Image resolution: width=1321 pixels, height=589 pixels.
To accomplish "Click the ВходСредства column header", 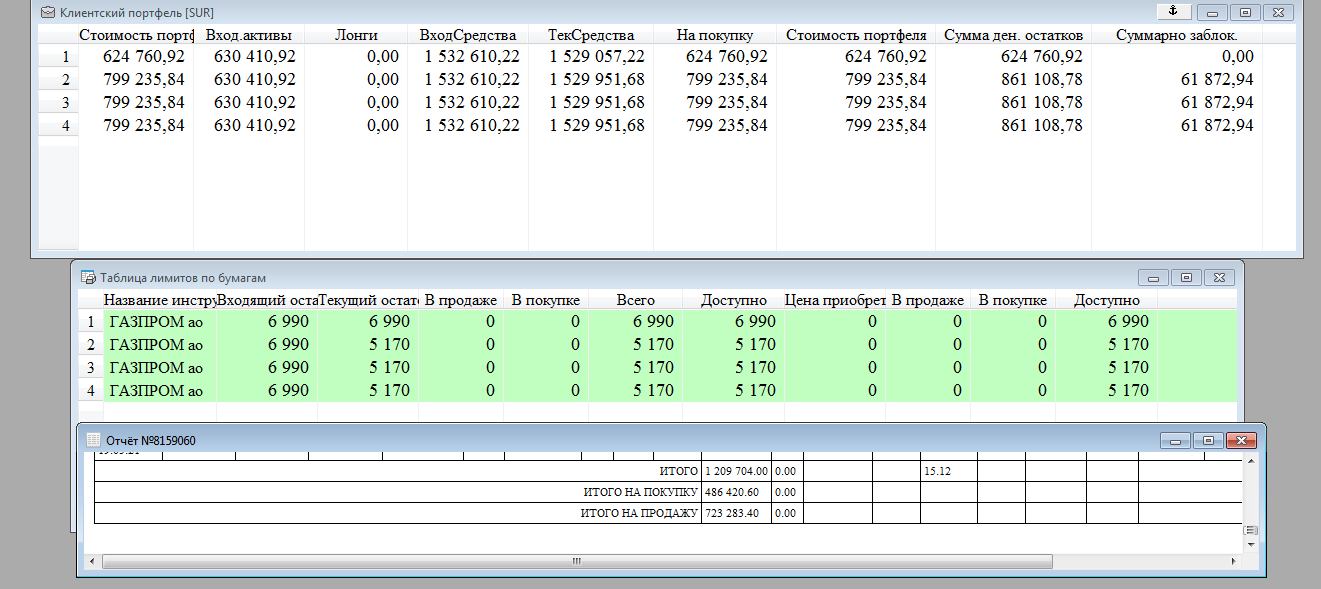I will pyautogui.click(x=468, y=35).
